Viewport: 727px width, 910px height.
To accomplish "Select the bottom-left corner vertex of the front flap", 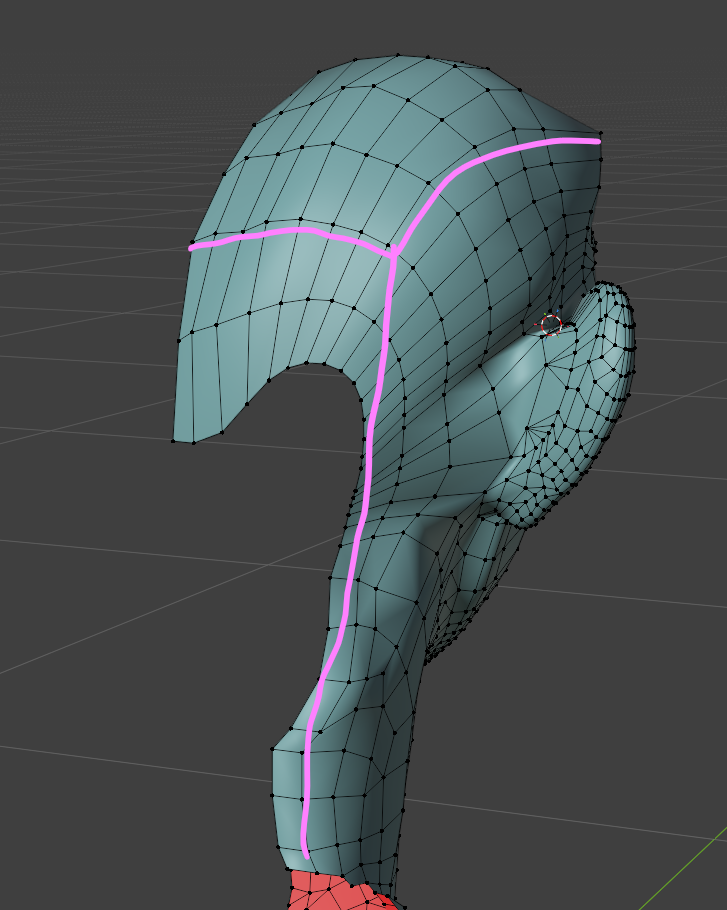I will point(174,440).
